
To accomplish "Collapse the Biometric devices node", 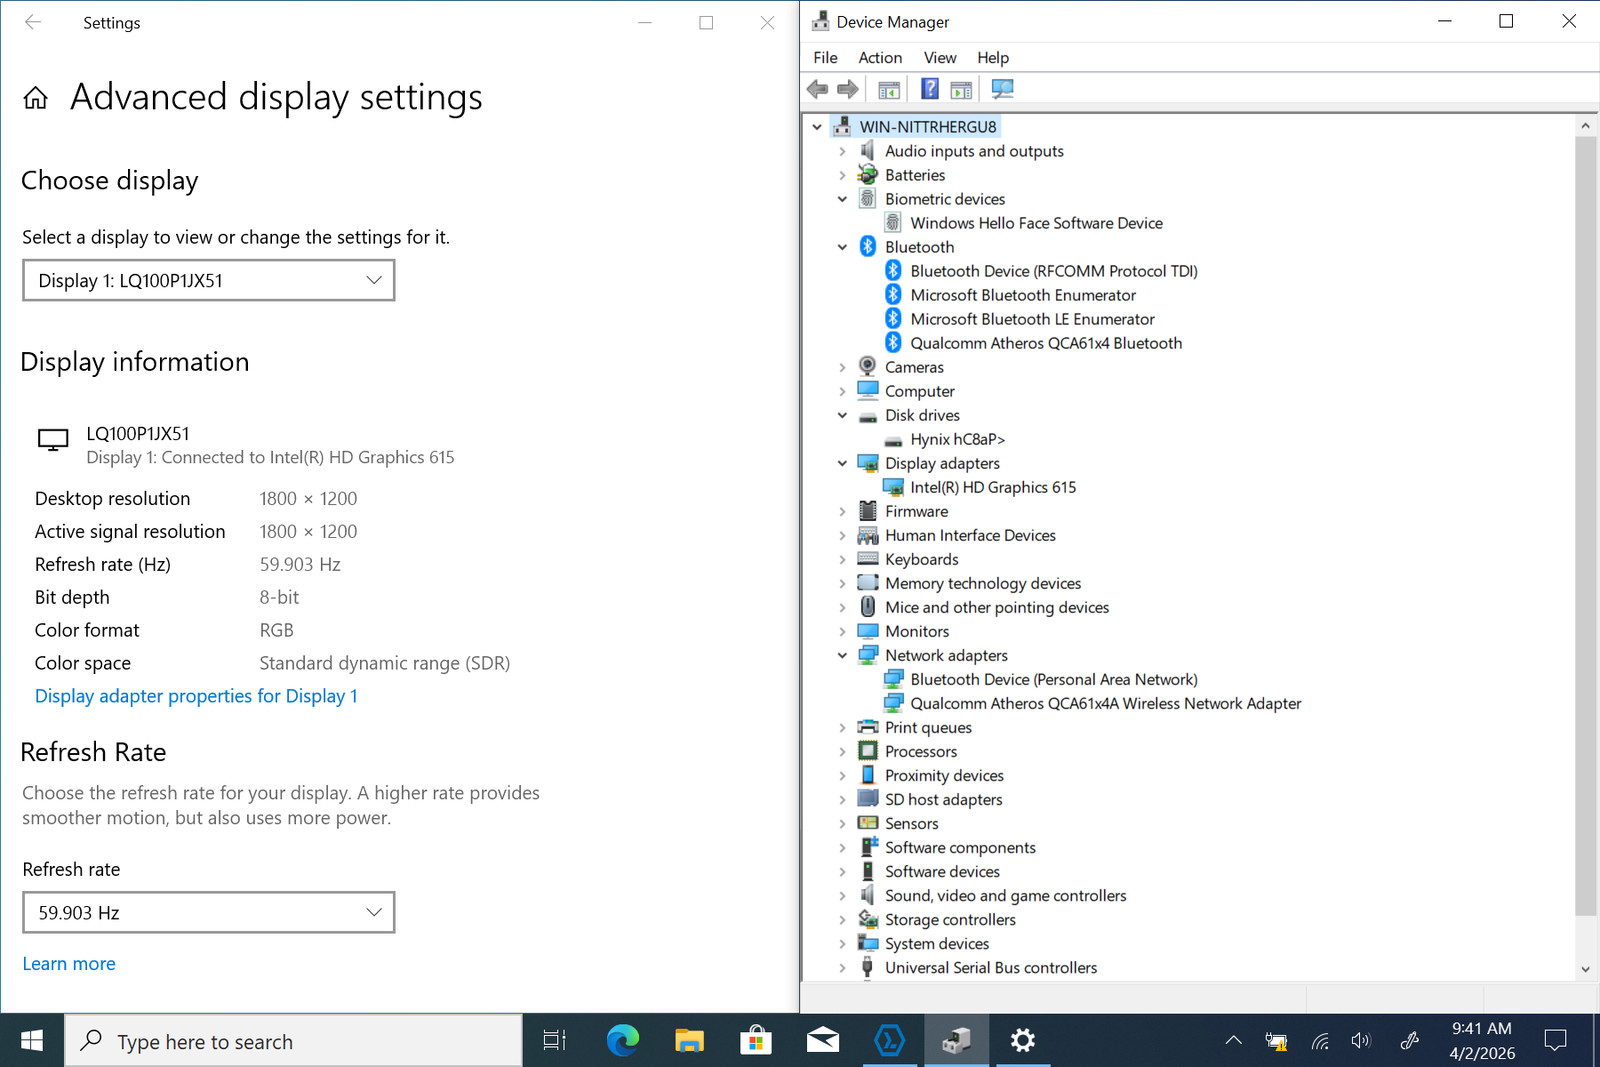I will 842,199.
